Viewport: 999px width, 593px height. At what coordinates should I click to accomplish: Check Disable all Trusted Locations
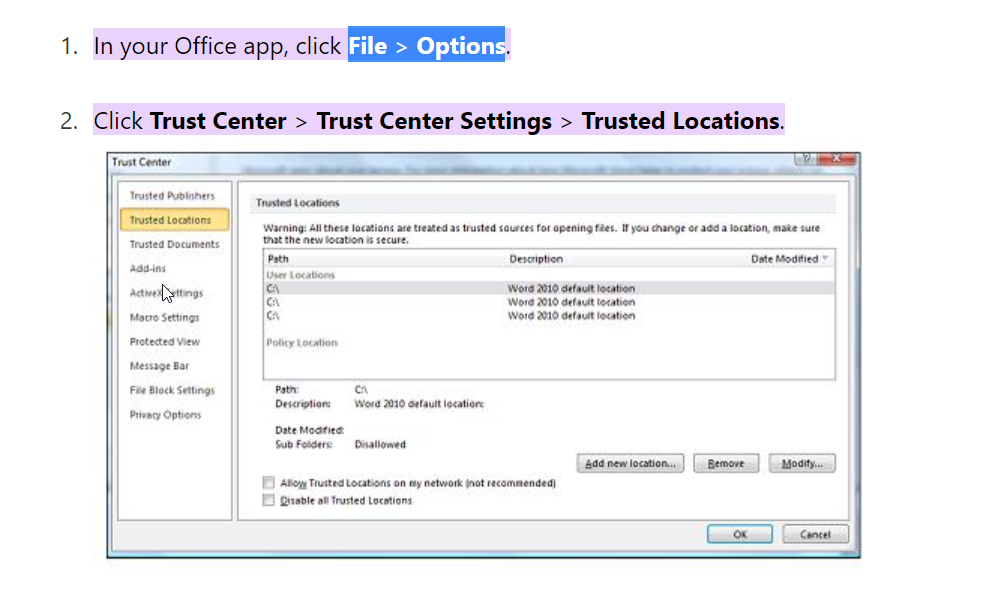click(268, 501)
